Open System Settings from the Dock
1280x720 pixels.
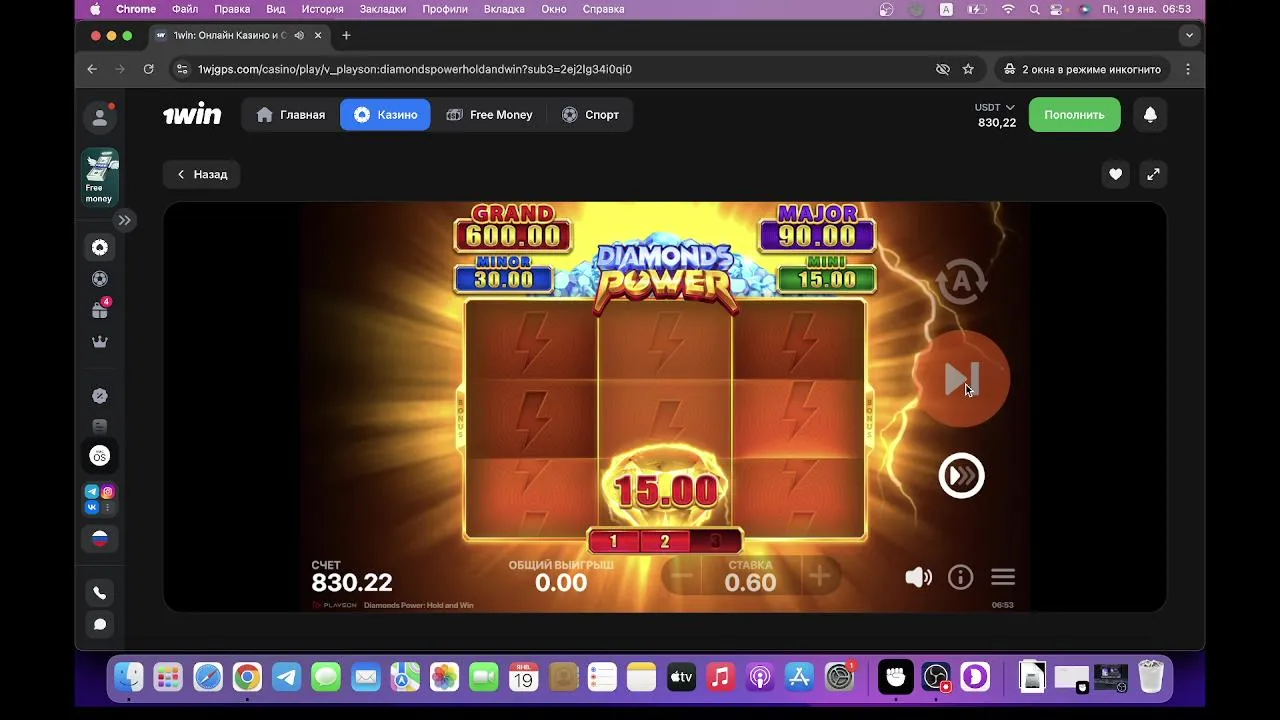coord(839,677)
